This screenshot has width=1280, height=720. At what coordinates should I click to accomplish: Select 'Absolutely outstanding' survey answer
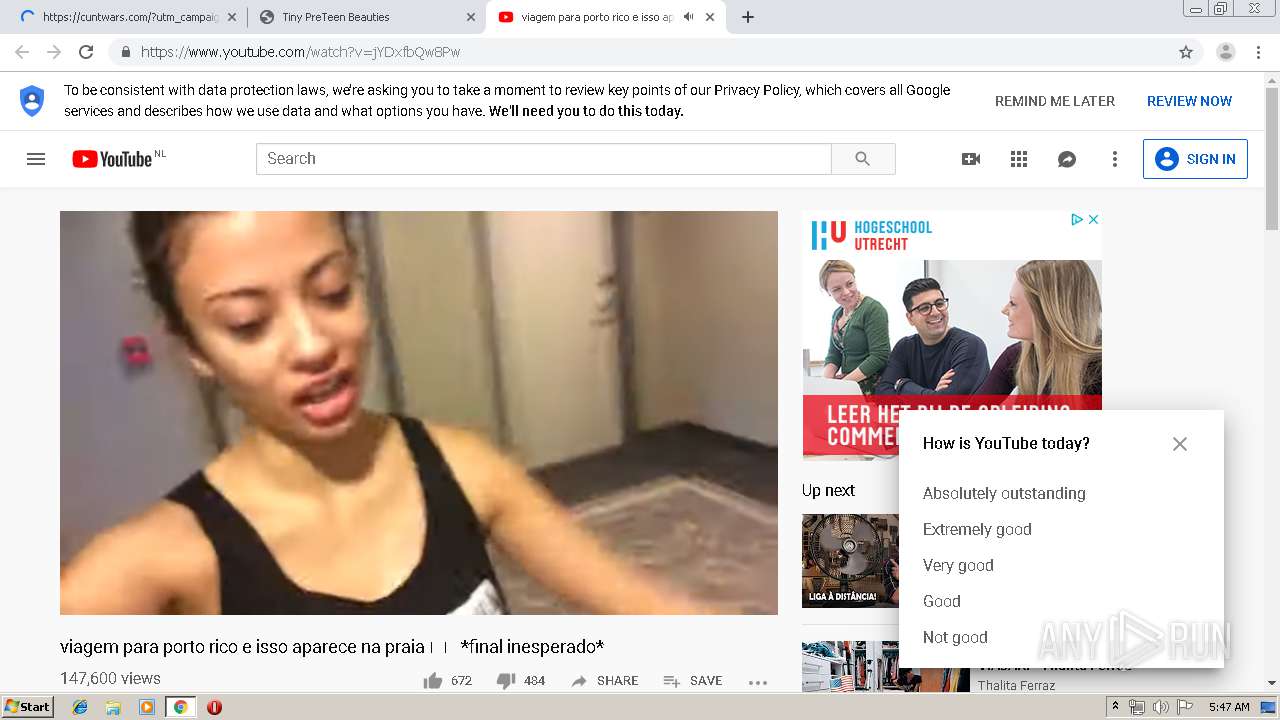tap(1004, 493)
